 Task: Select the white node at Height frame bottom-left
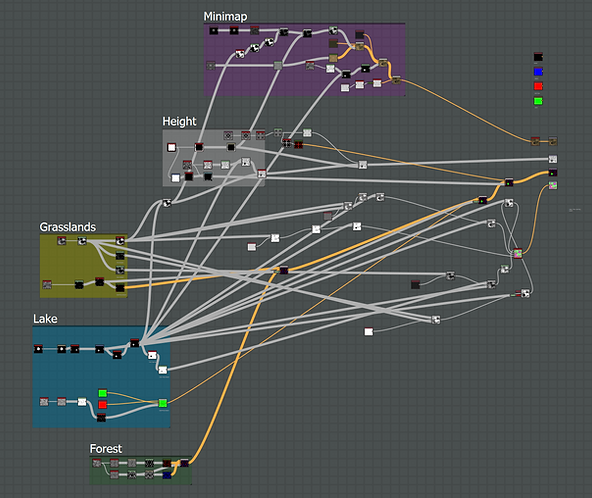tap(176, 178)
